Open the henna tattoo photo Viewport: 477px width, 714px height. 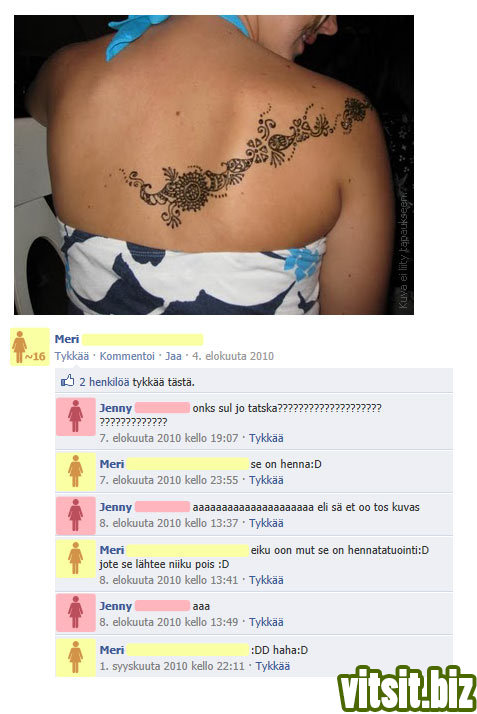click(x=213, y=165)
